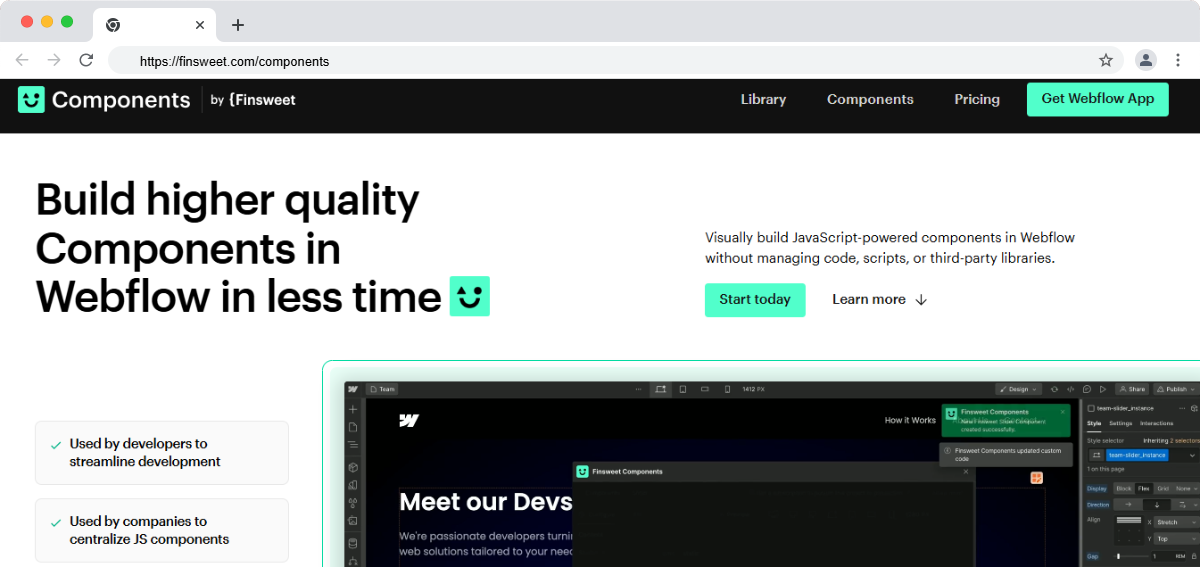Open the Components cube icon in the Designer sidebar

tap(353, 467)
